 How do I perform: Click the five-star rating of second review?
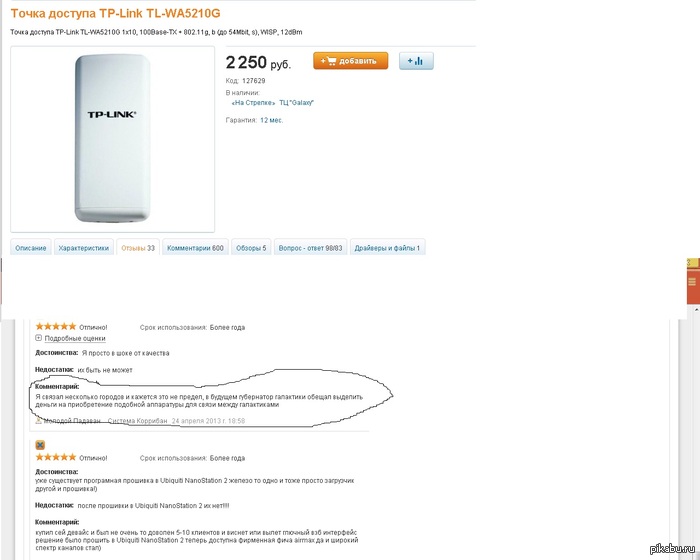56,457
